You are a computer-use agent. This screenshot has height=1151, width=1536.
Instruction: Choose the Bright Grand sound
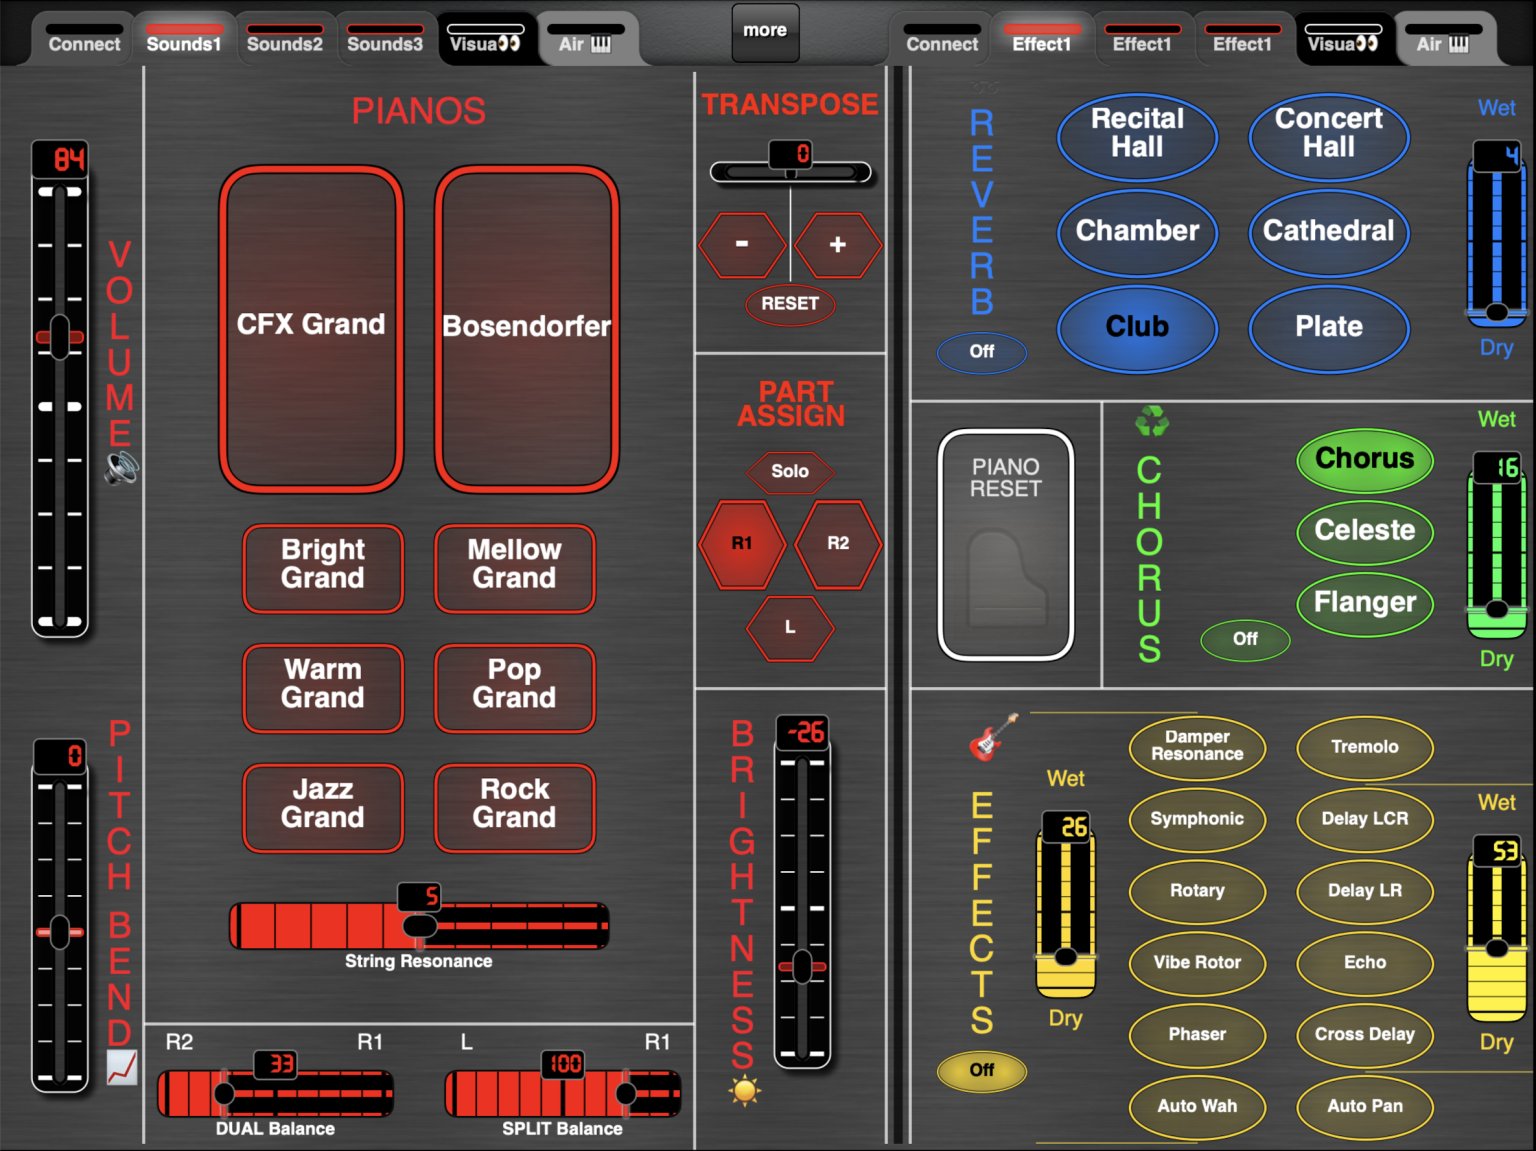(323, 567)
